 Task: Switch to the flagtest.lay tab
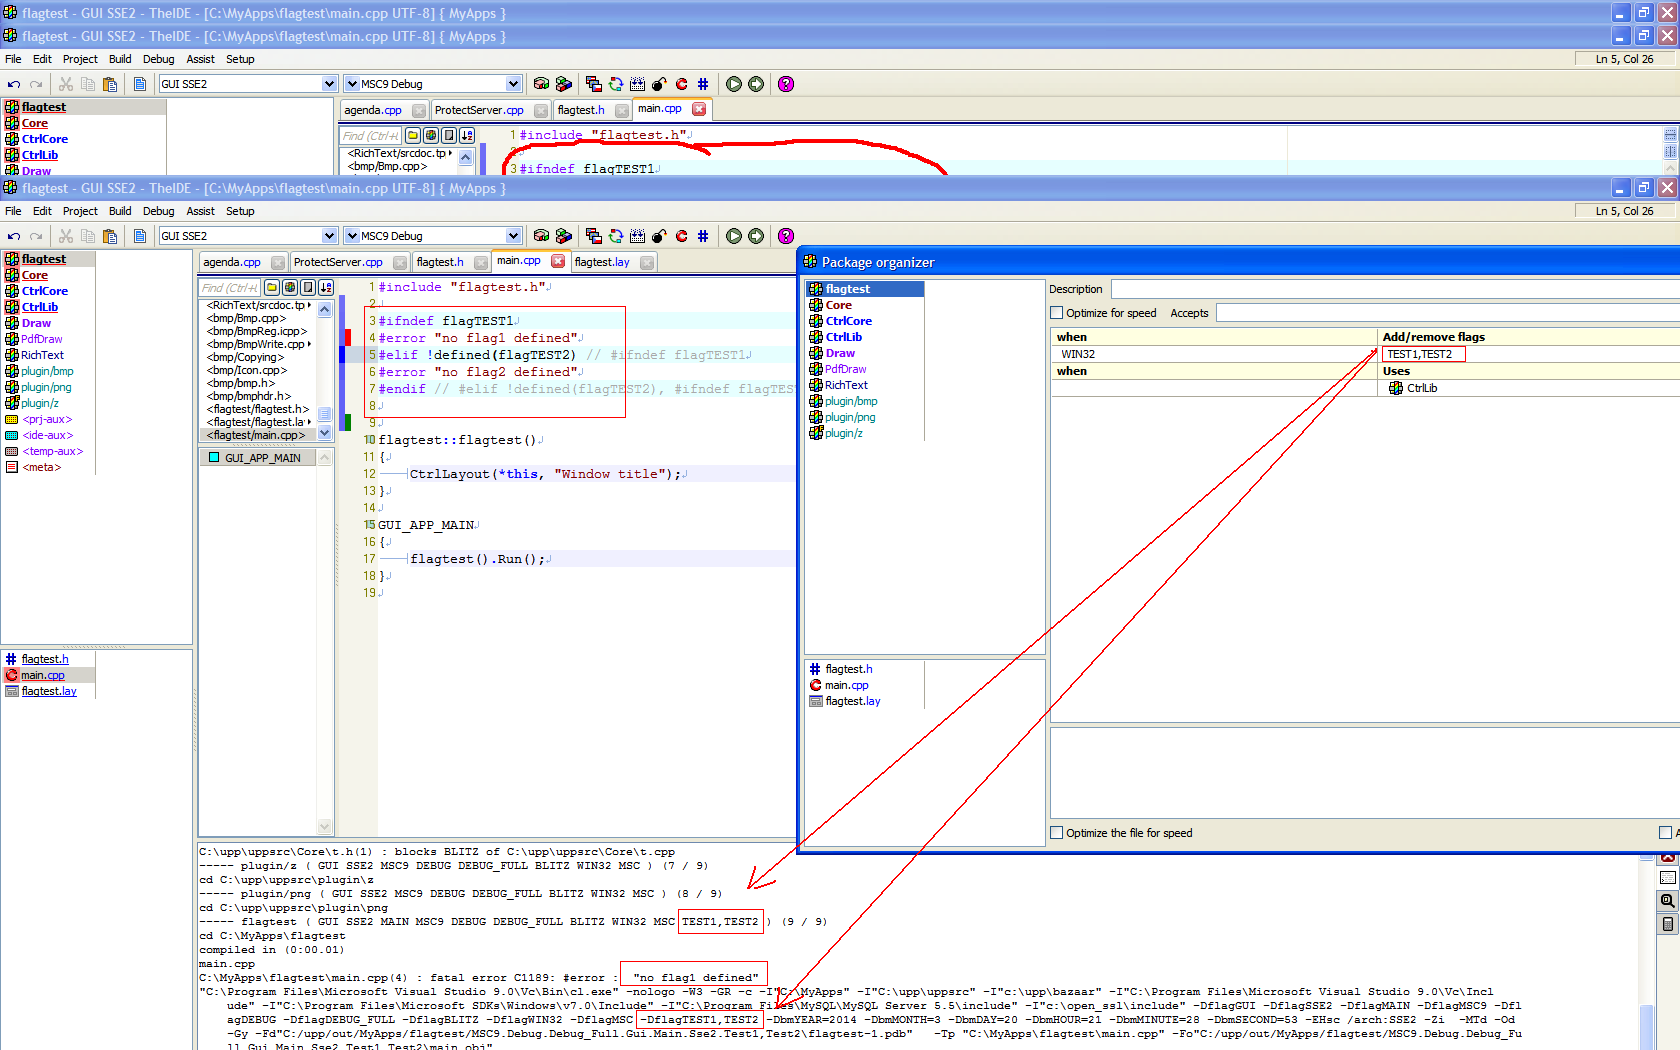602,262
